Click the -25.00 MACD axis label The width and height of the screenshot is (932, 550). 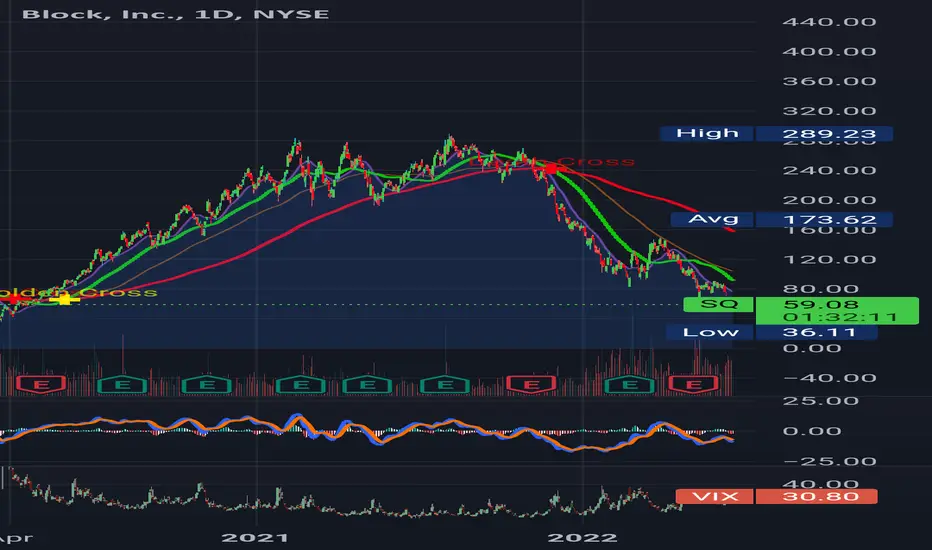pos(829,461)
